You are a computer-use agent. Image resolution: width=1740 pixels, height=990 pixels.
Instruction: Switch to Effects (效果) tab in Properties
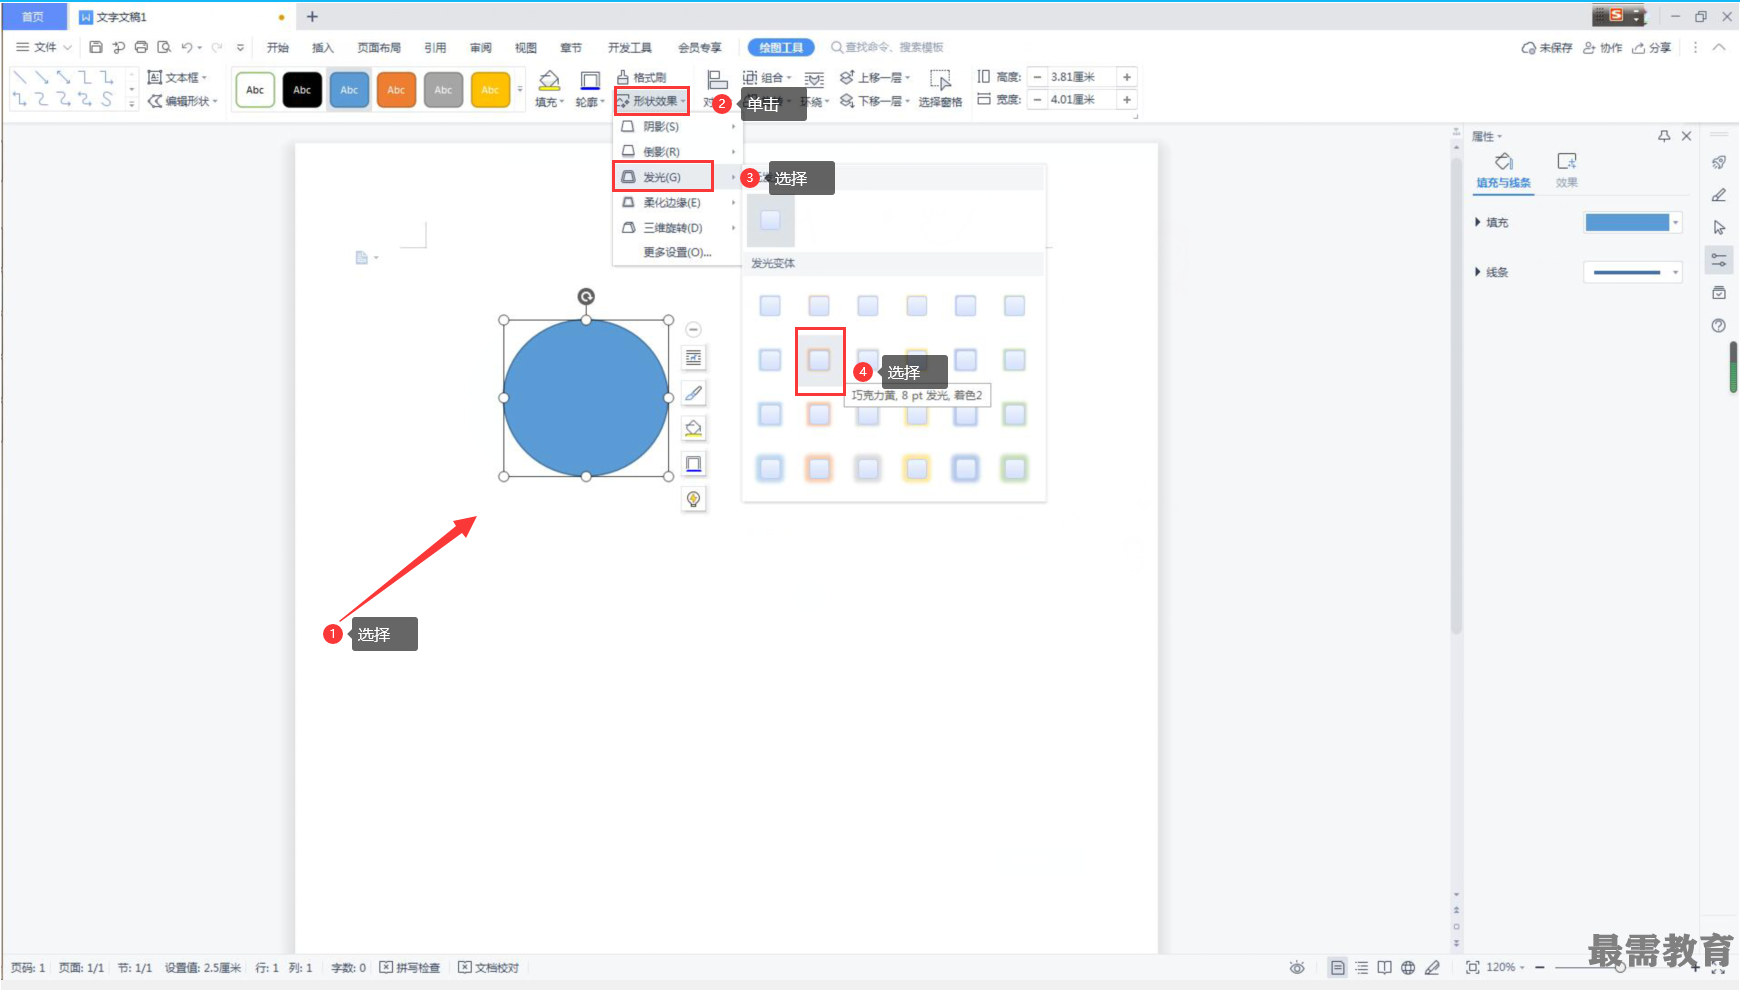pyautogui.click(x=1567, y=170)
